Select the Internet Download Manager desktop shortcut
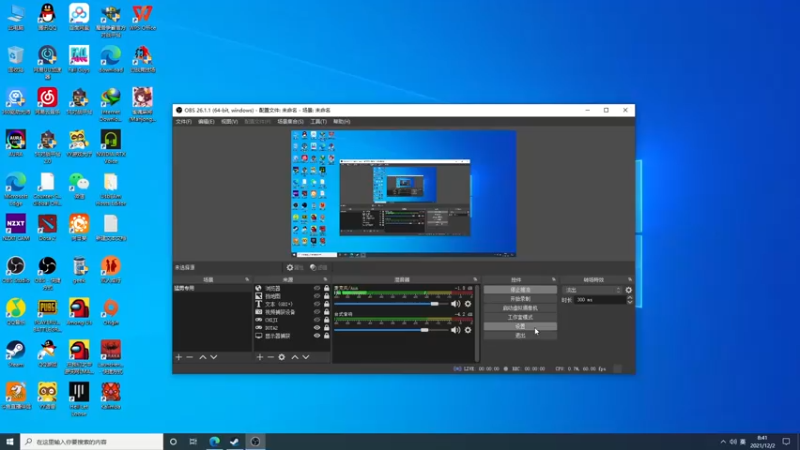Screen dimensions: 800x450 click(x=111, y=105)
